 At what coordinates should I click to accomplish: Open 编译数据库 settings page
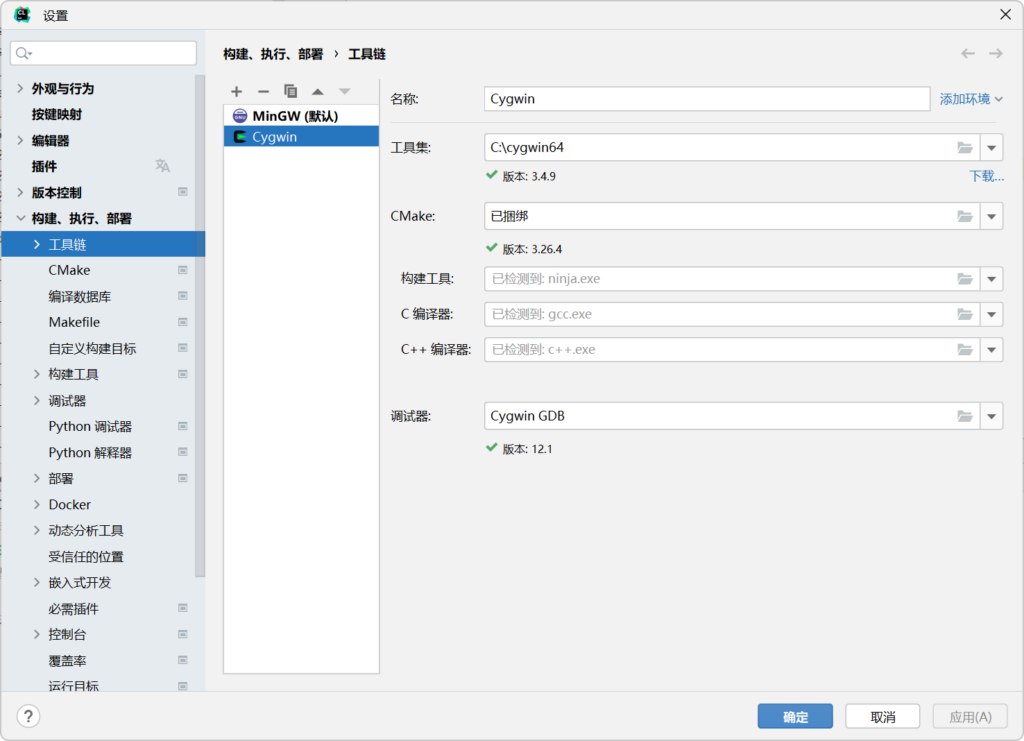(80, 296)
